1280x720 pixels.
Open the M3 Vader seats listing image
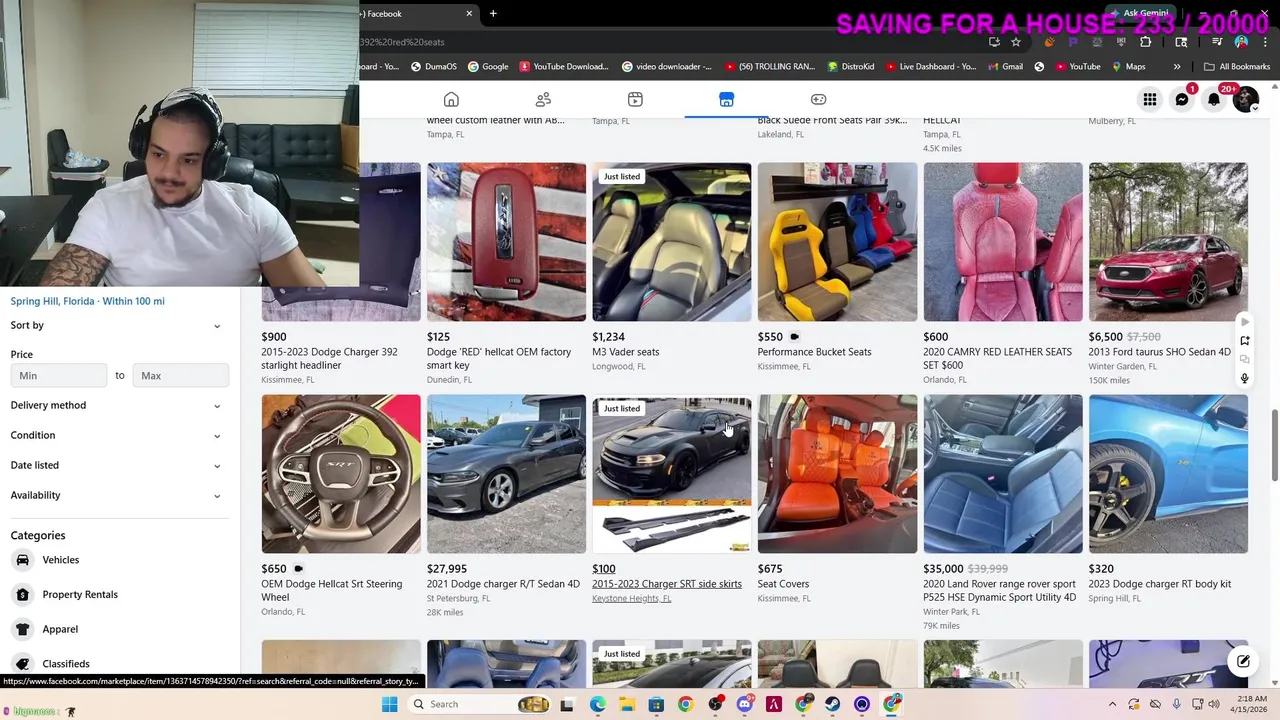click(671, 242)
